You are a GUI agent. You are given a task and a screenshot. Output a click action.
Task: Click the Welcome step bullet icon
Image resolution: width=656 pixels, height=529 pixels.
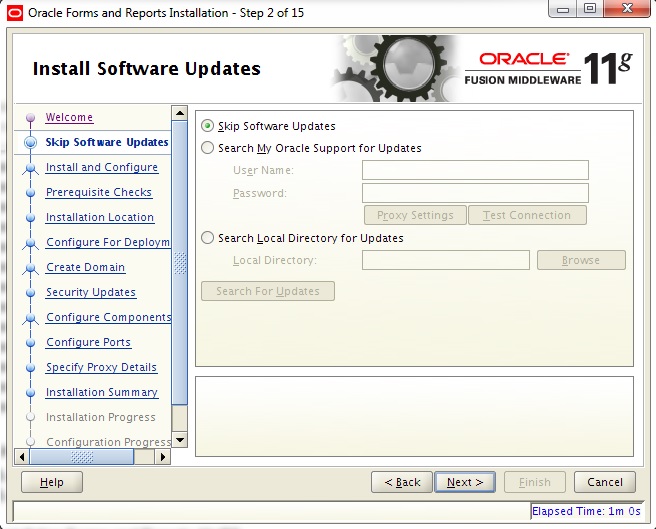coord(30,118)
